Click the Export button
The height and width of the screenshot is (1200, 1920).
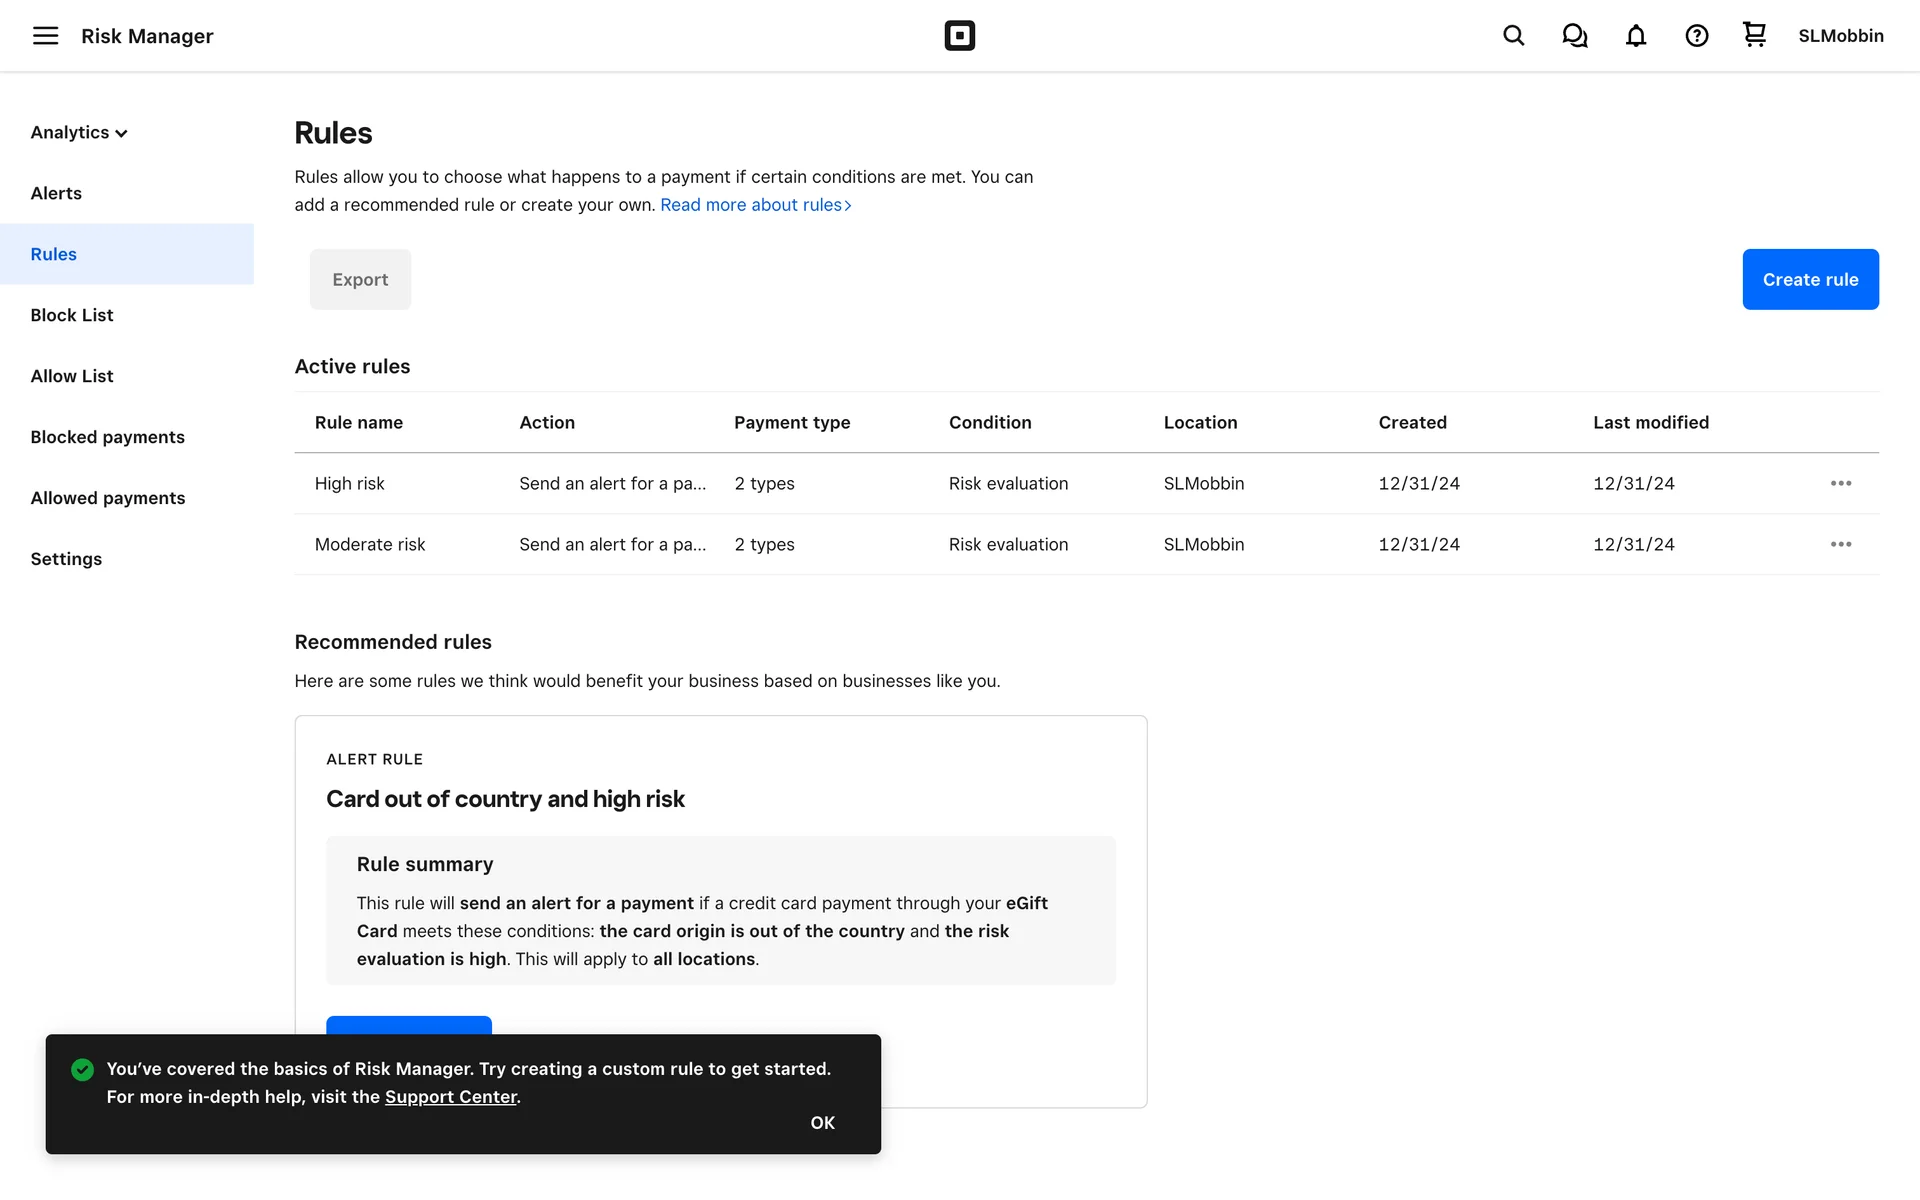pyautogui.click(x=360, y=280)
